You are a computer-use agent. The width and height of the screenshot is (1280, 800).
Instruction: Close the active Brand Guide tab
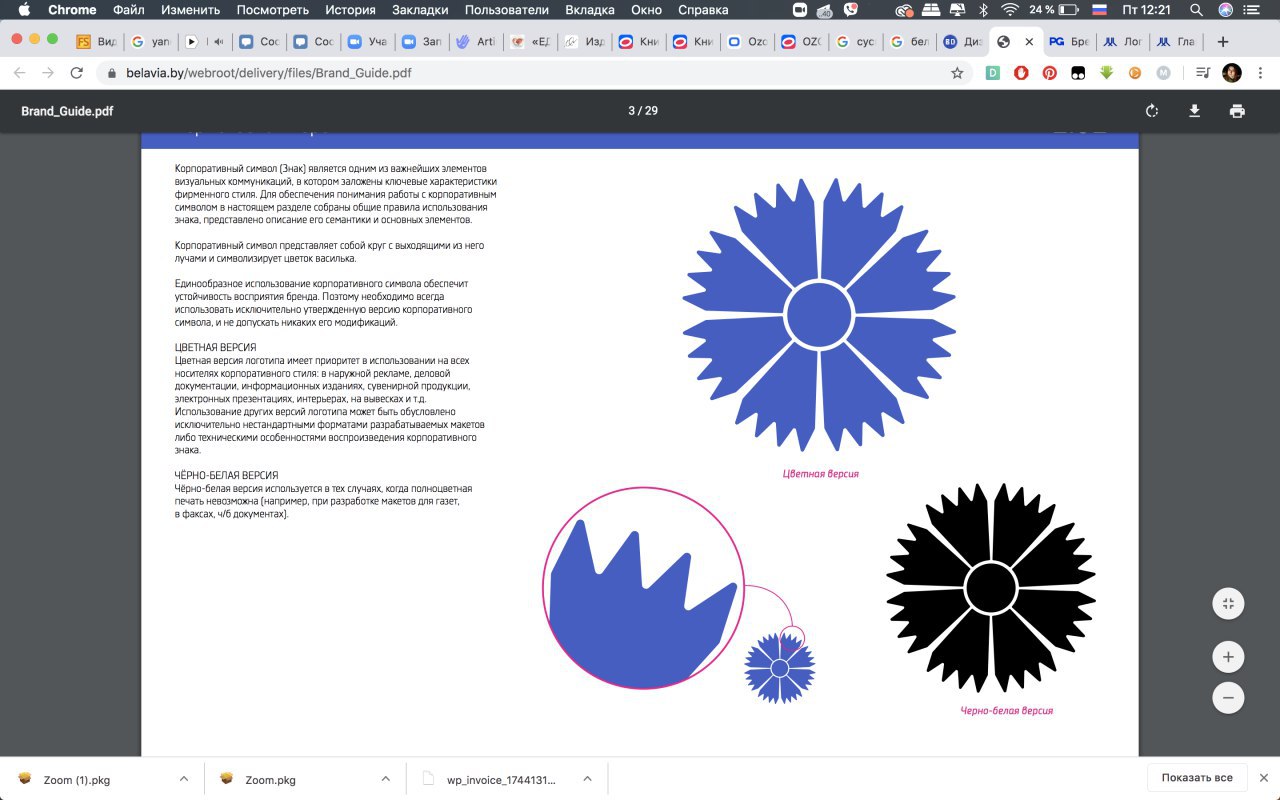pyautogui.click(x=1029, y=42)
